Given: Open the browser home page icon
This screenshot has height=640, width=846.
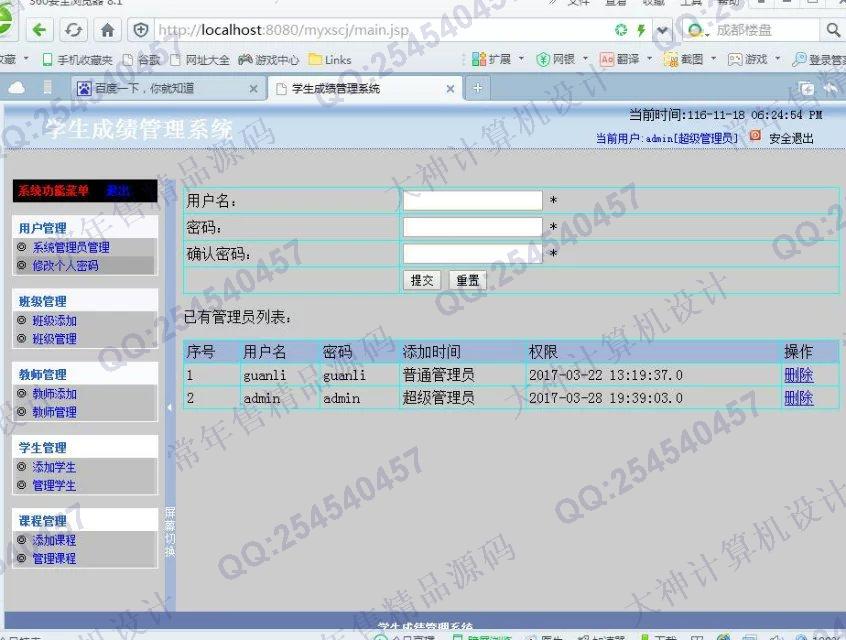Looking at the screenshot, I should (x=108, y=30).
